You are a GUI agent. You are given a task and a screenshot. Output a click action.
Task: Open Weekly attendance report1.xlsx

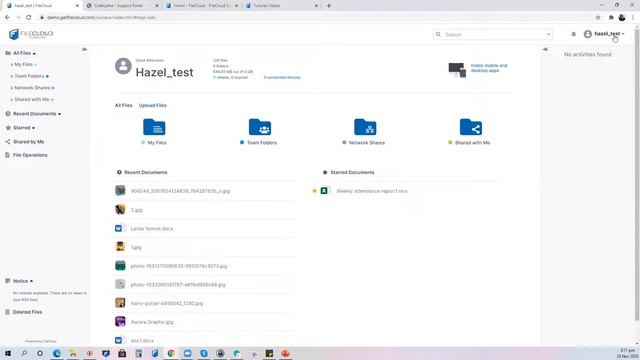[372, 191]
